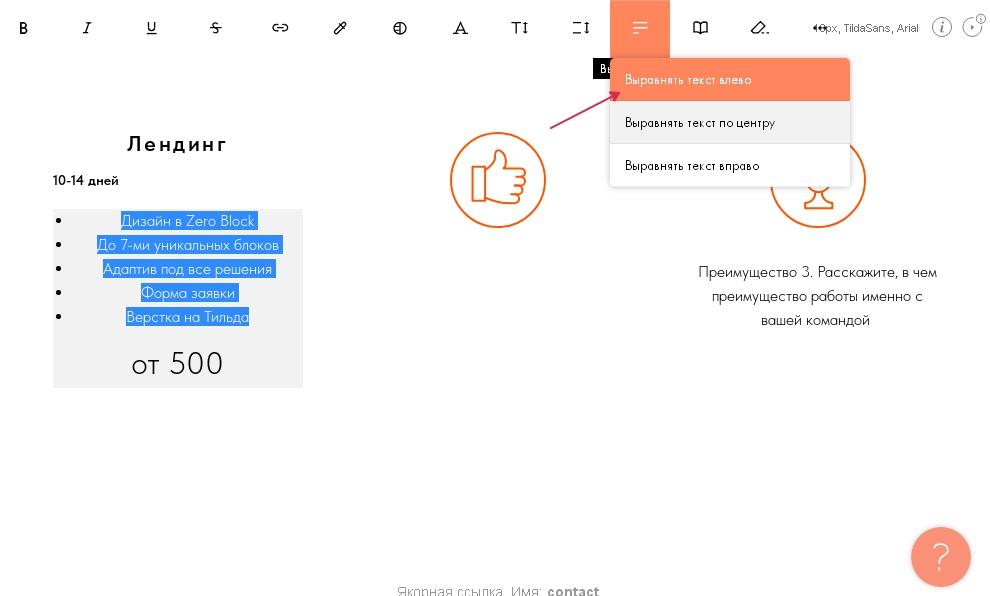
Task: Open the font size options
Action: [x=520, y=28]
